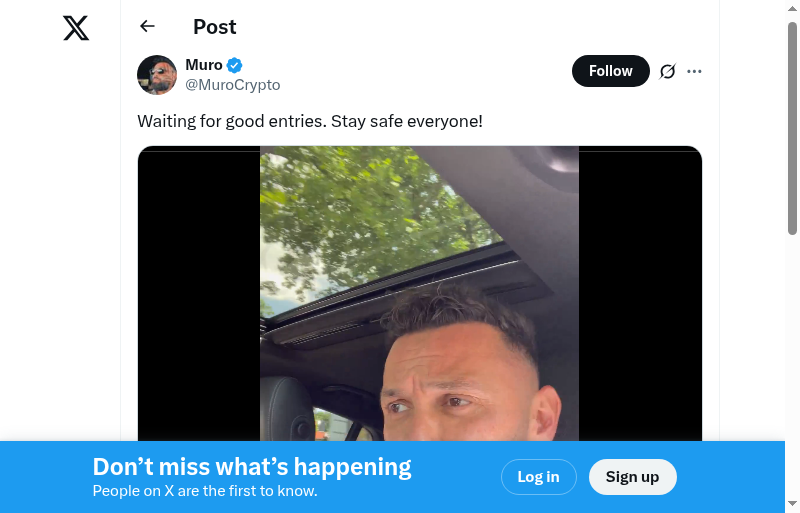Go back using the arrow icon

(147, 26)
